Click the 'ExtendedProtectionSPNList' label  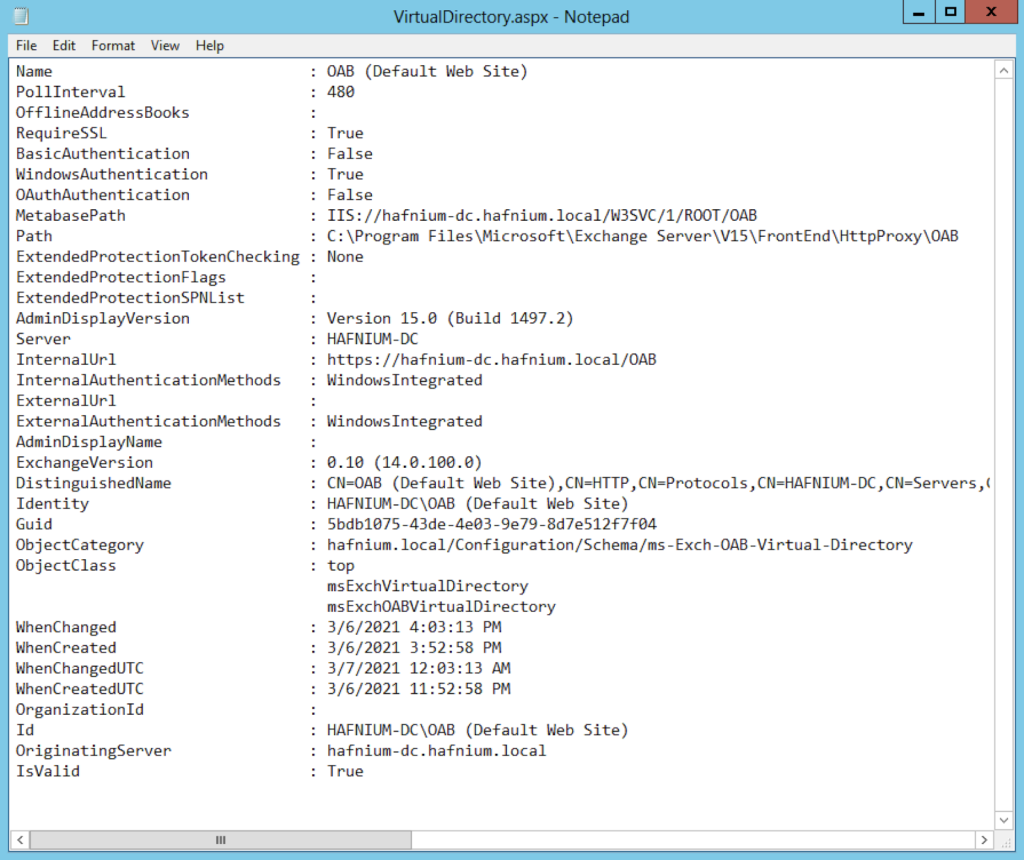pos(130,298)
